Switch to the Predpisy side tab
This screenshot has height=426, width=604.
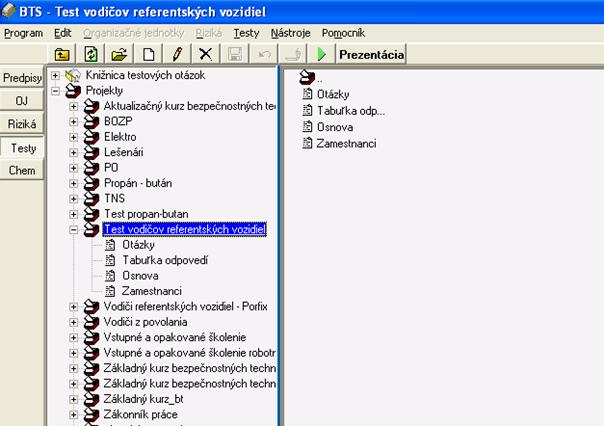[x=22, y=78]
